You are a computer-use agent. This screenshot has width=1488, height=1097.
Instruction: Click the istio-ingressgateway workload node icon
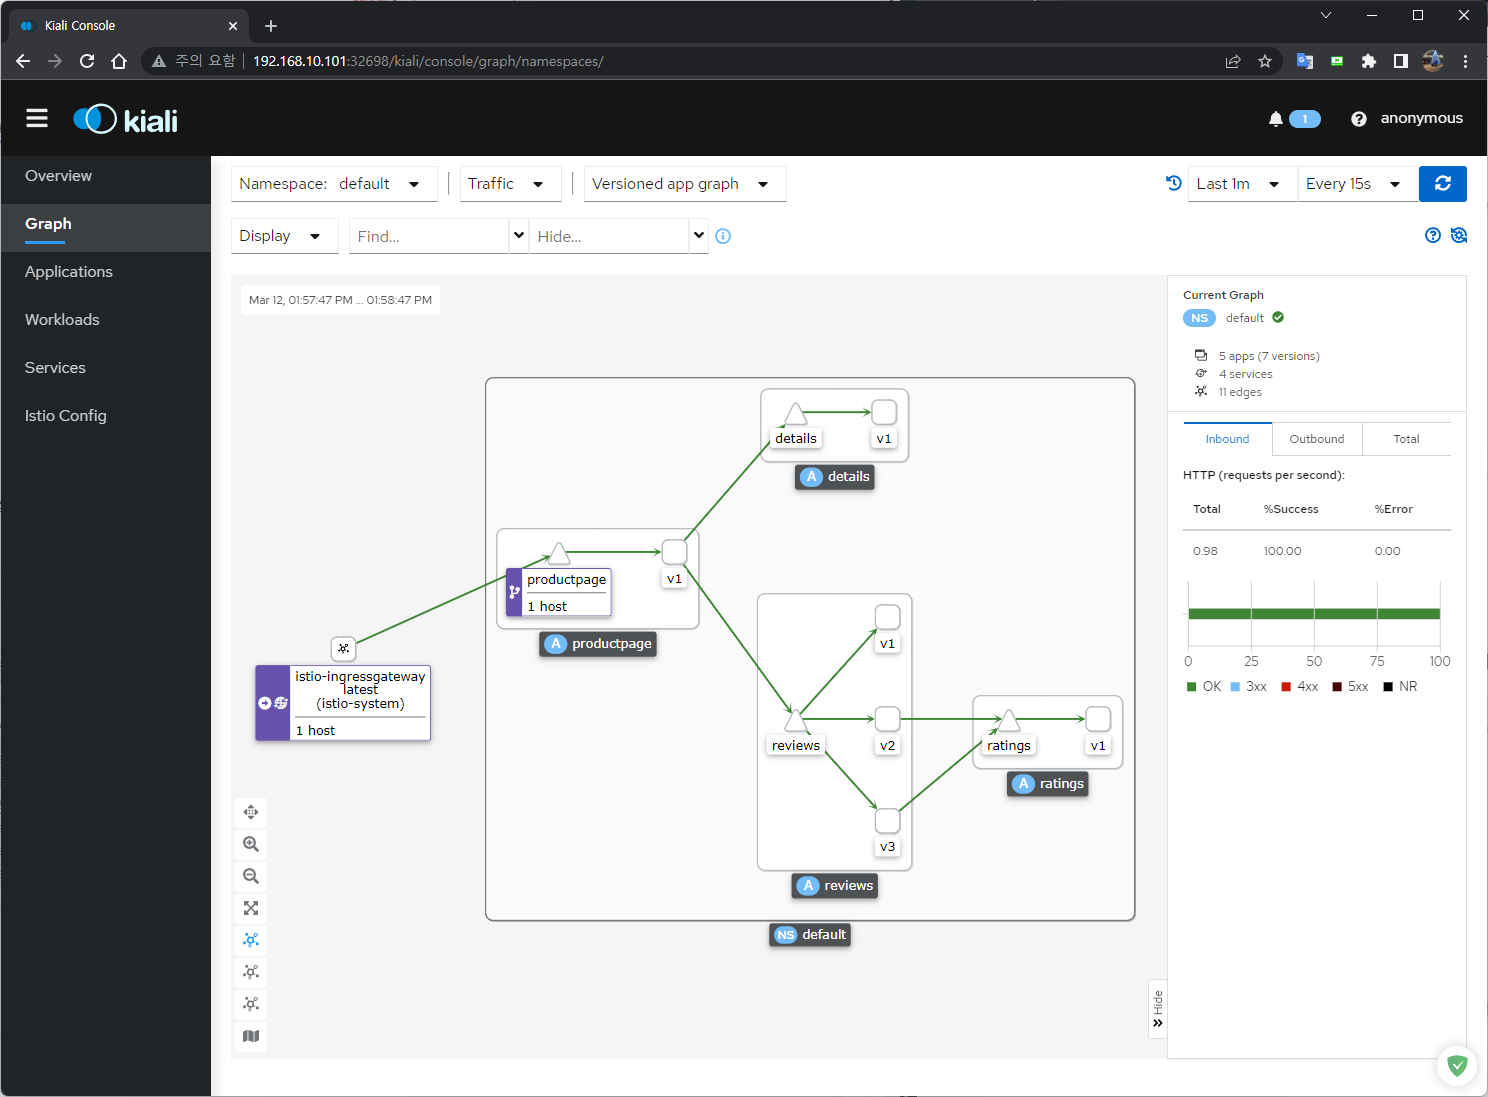point(343,648)
